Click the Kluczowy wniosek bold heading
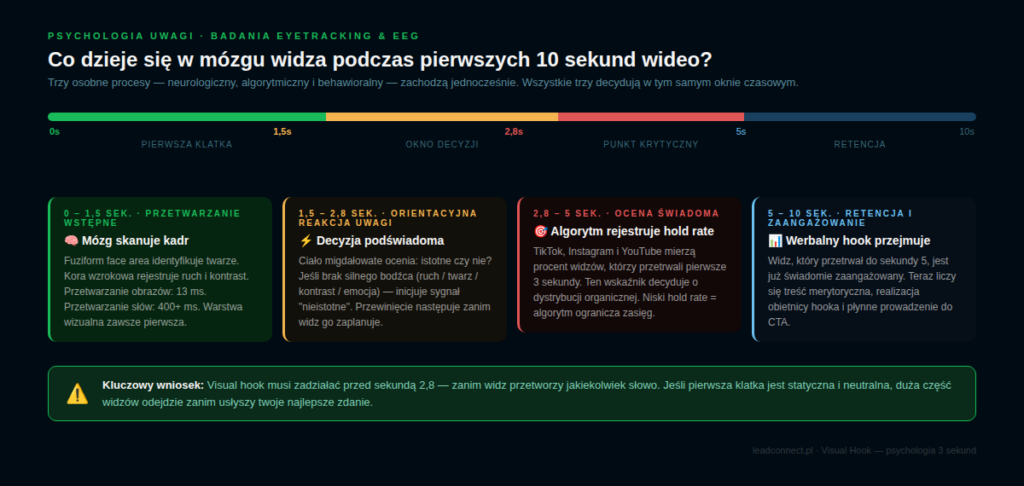Screen dimensions: 1024x486 pos(153,384)
